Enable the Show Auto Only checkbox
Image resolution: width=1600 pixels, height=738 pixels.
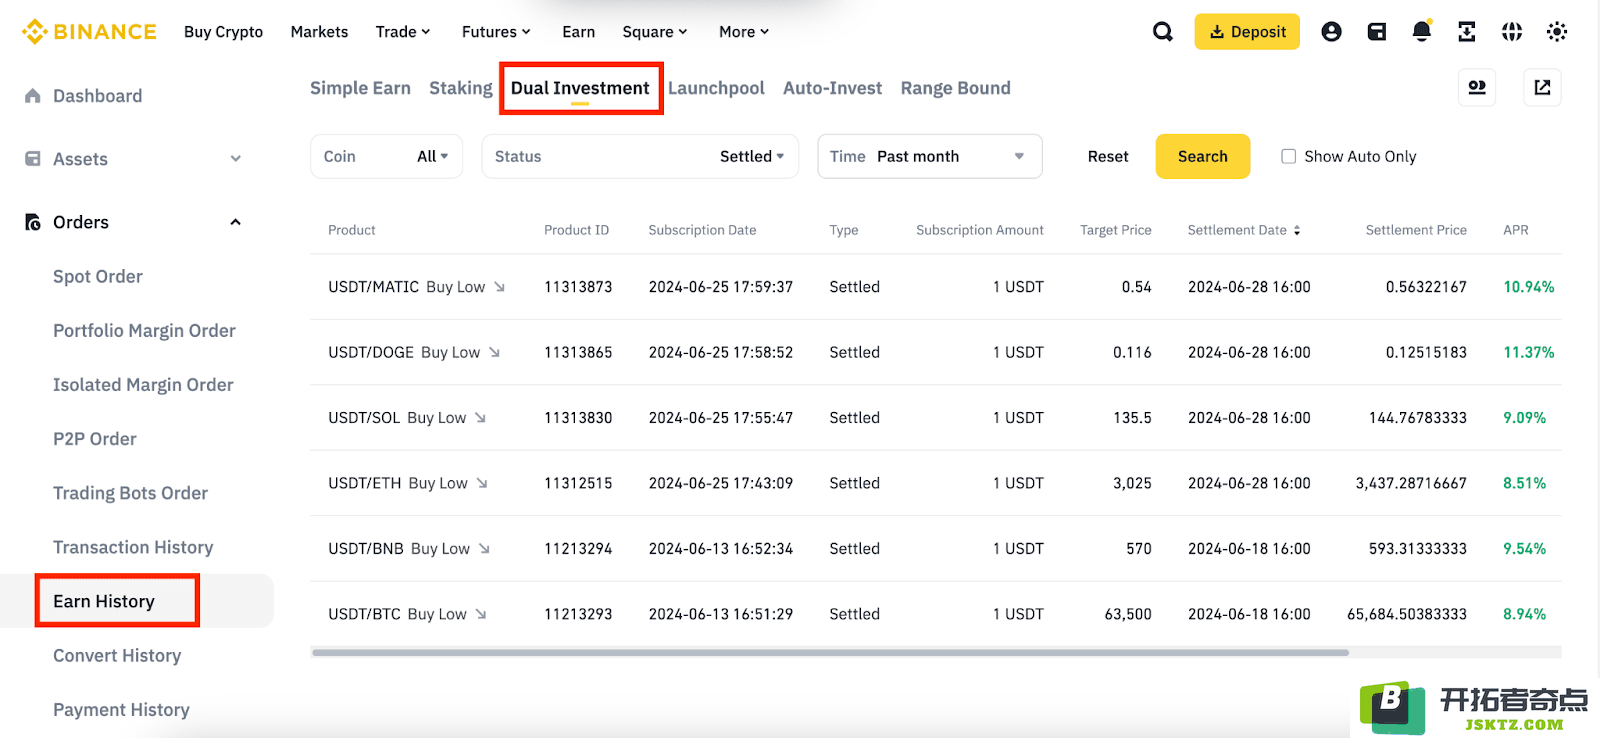(1289, 157)
